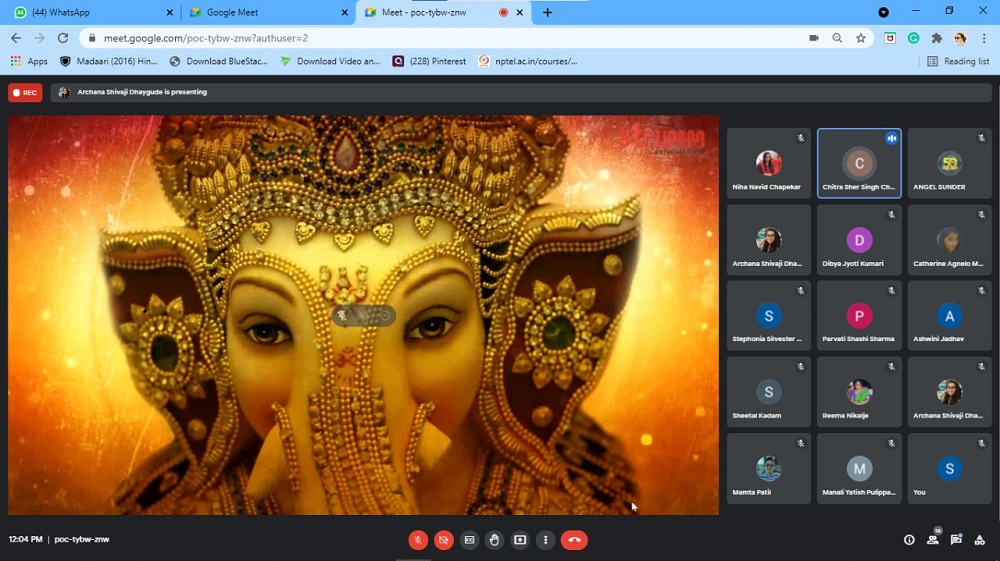Close the Google Meet tab
Screen dimensions: 1000x561
coord(345,12)
